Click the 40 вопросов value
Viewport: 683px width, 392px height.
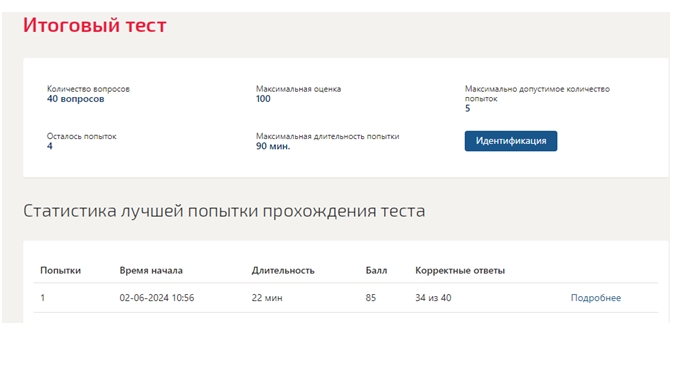(x=75, y=99)
